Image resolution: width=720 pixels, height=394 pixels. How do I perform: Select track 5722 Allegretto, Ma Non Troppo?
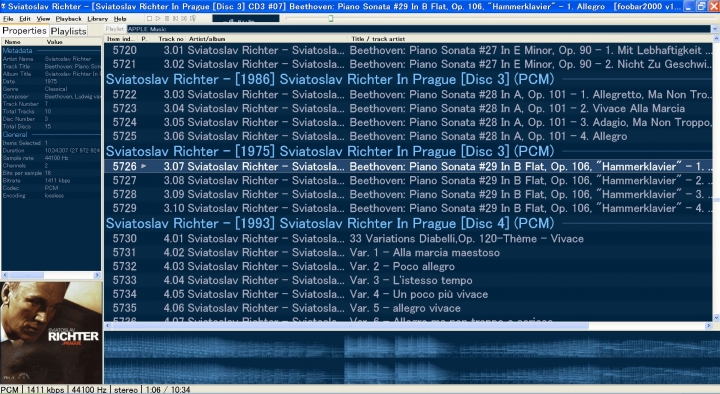point(408,95)
